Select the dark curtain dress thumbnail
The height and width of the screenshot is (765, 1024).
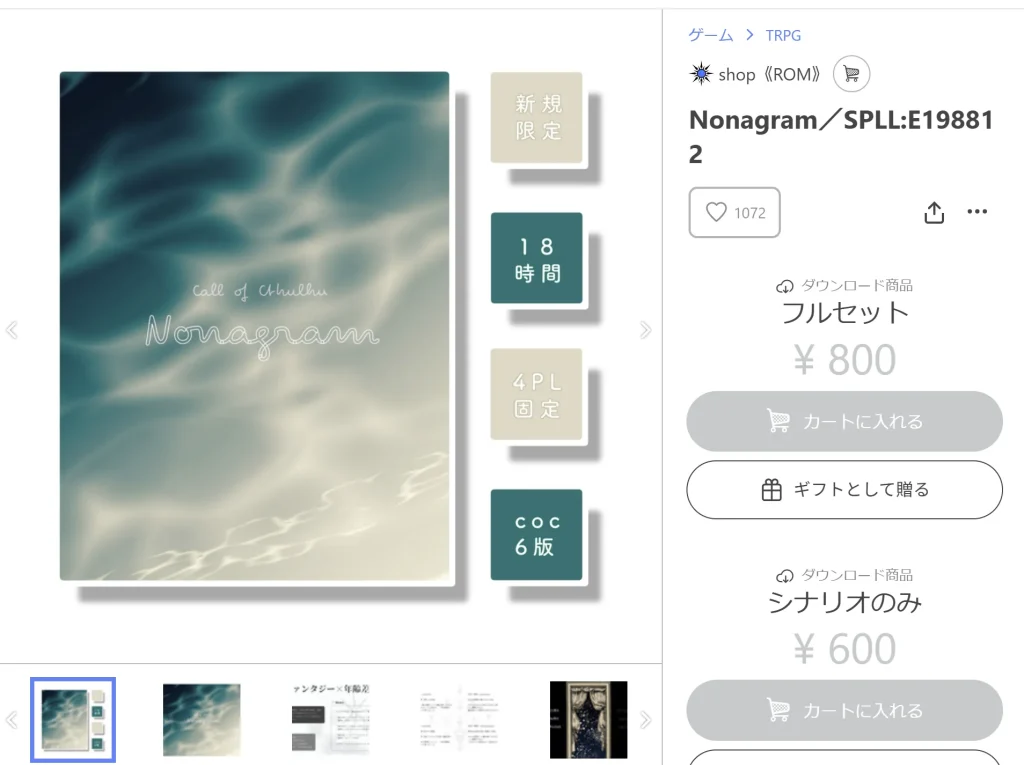[588, 720]
